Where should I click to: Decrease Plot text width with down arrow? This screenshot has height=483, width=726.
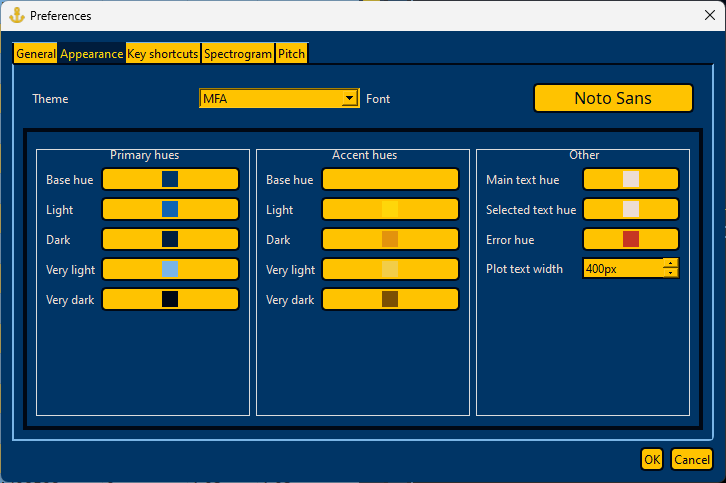(670, 273)
